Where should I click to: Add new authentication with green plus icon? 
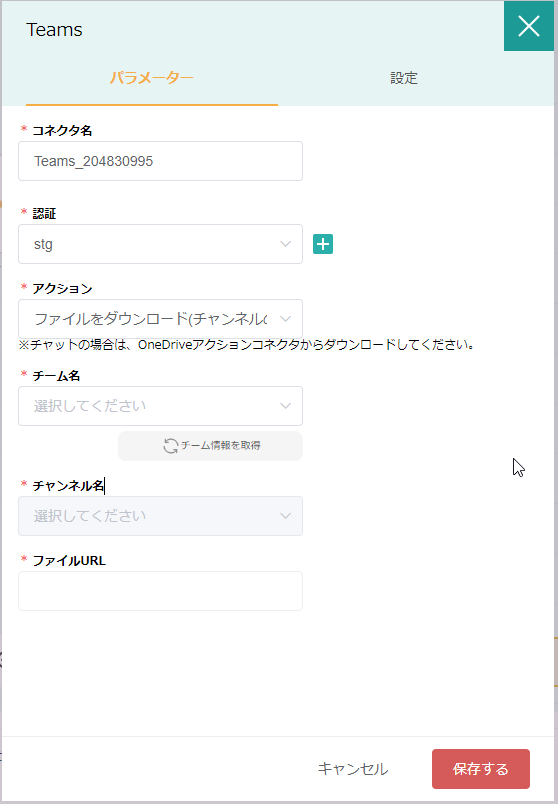click(x=323, y=244)
